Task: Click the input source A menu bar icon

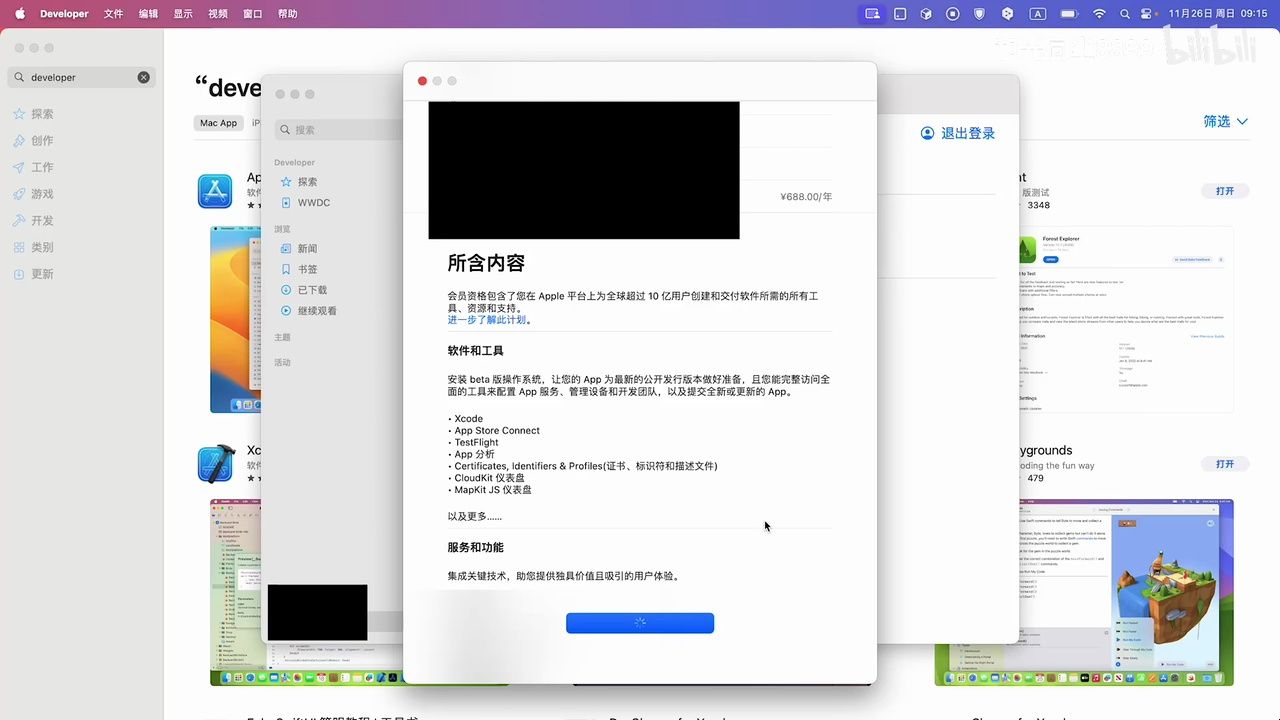Action: coord(1038,14)
